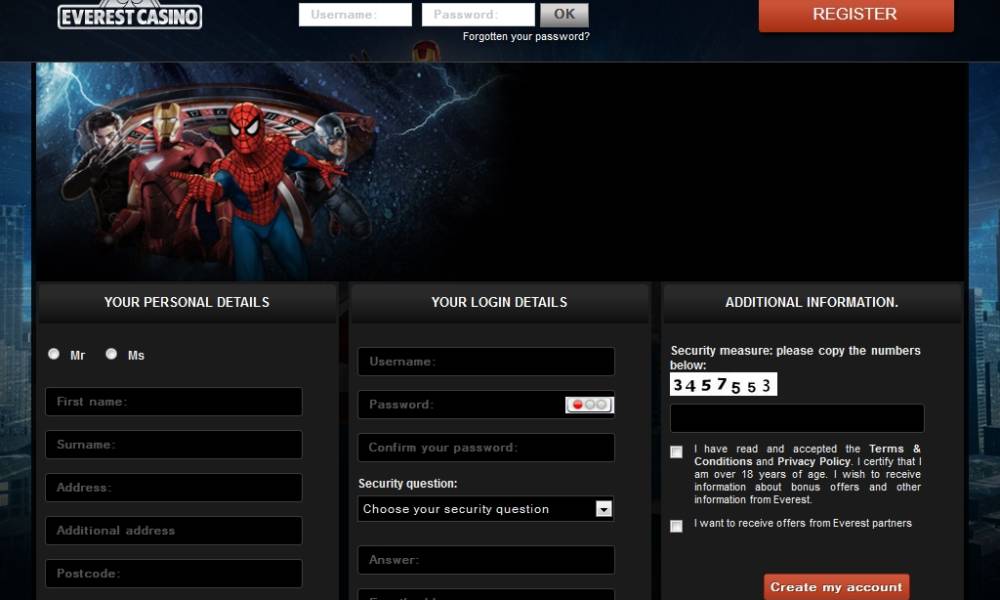
Task: Click the 'Security measure' instruction text
Action: pos(795,358)
